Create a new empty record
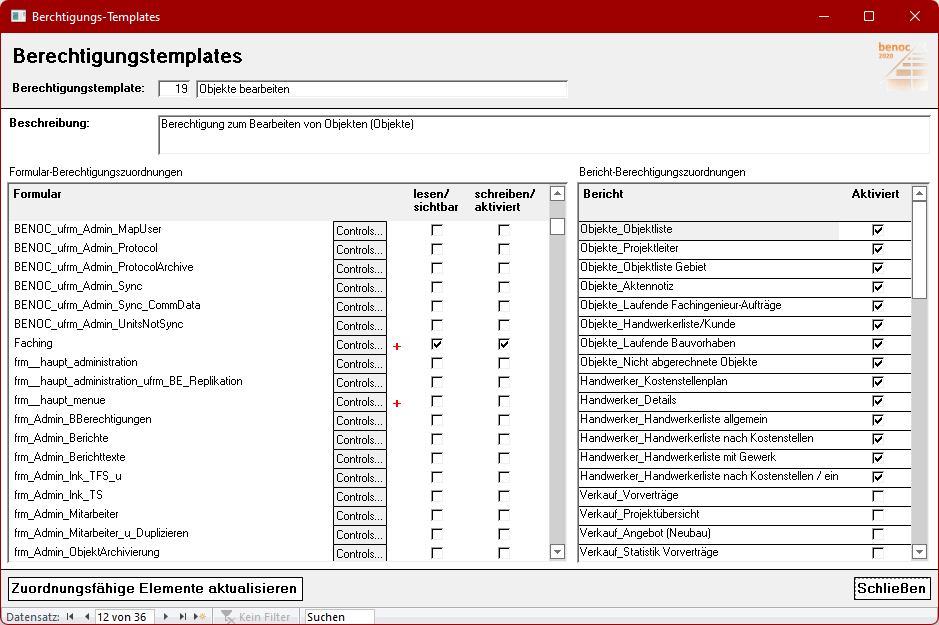The height and width of the screenshot is (625, 939). [x=200, y=617]
